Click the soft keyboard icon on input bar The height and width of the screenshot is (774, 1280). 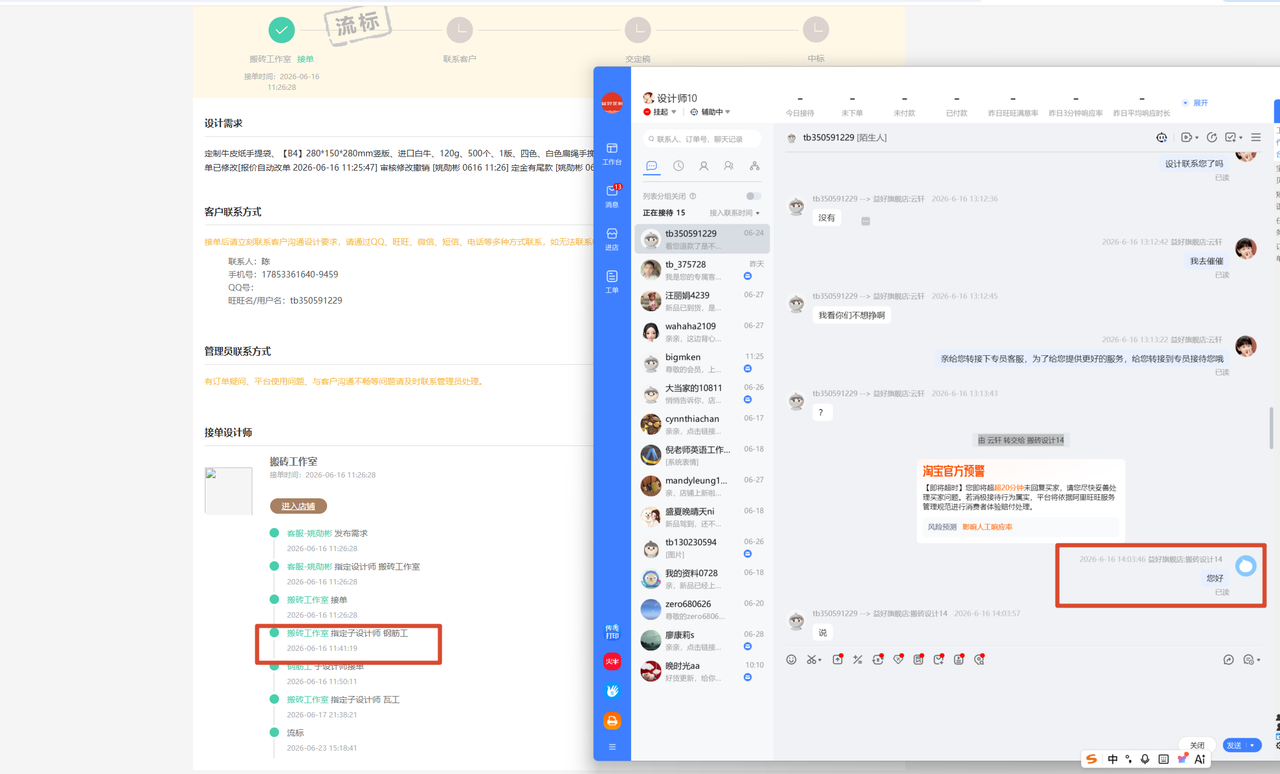tap(1163, 760)
